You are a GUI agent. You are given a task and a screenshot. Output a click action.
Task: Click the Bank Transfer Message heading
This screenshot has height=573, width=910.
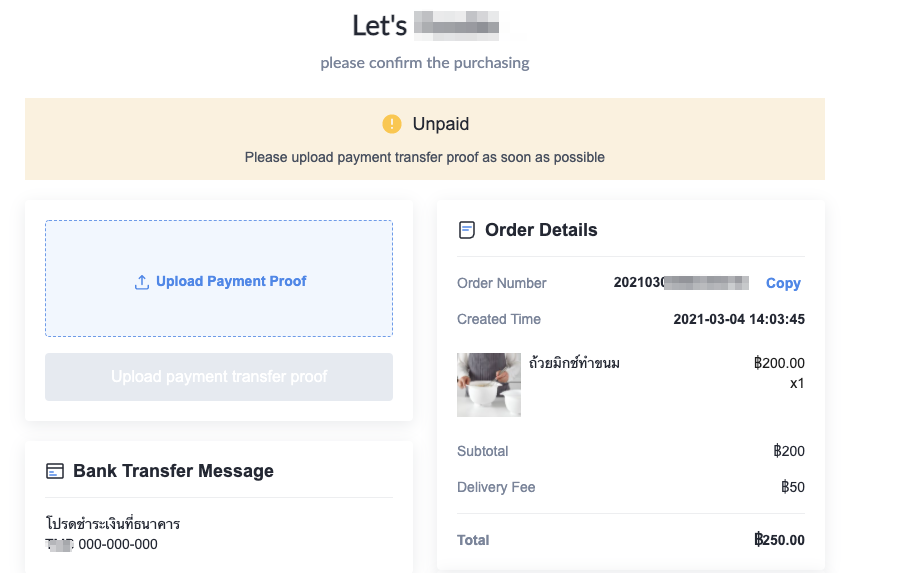pyautogui.click(x=173, y=471)
